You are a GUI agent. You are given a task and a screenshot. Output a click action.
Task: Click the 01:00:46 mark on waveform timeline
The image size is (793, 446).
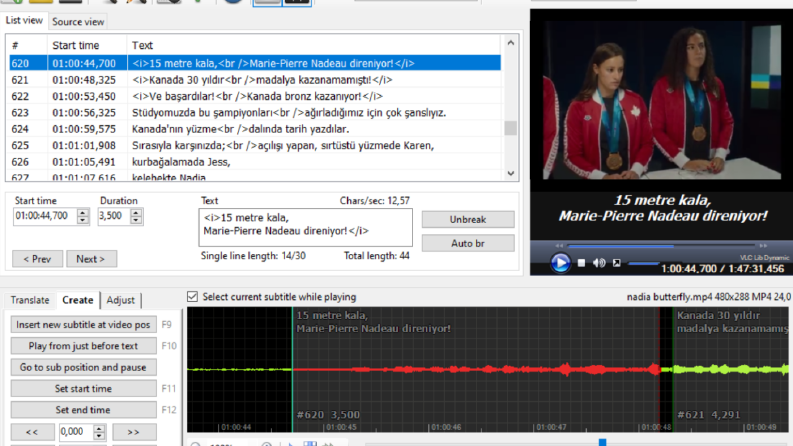[446, 427]
